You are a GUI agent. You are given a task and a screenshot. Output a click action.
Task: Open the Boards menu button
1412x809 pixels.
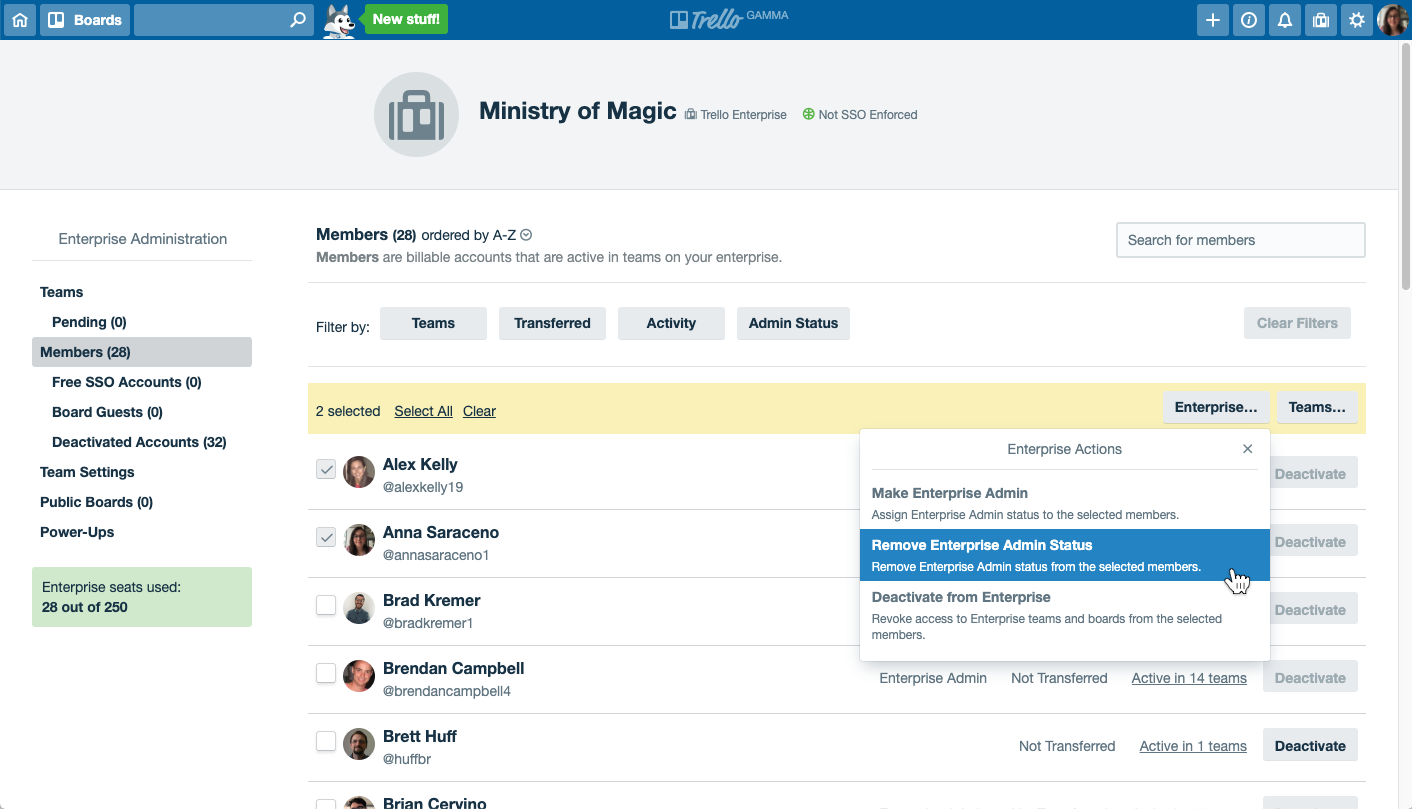pos(85,20)
